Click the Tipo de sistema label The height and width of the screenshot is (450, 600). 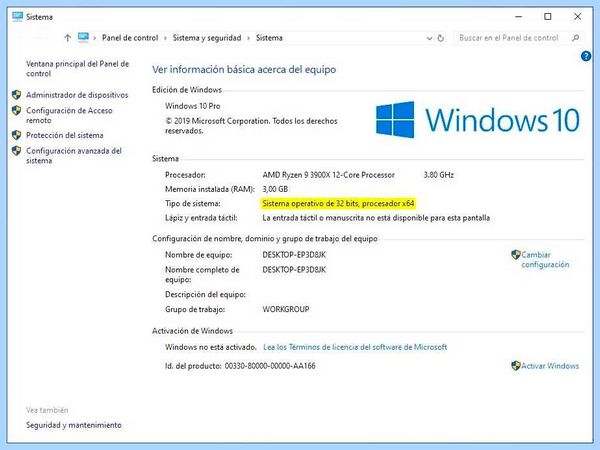click(x=192, y=204)
